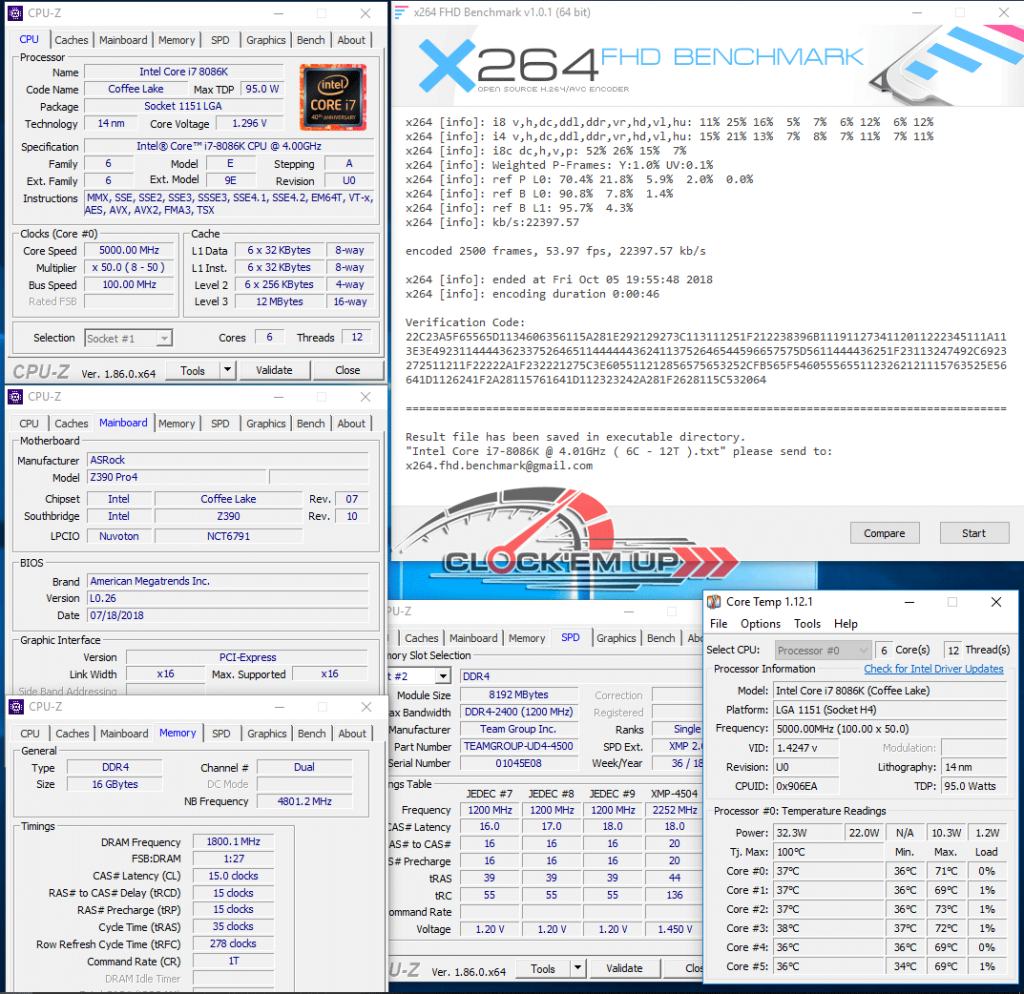Open the Caches tab in the top CPU-Z window

[x=71, y=40]
